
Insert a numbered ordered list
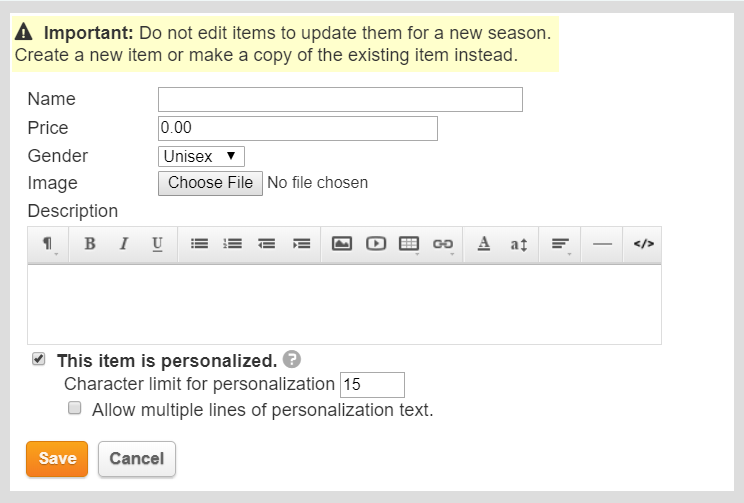(x=232, y=244)
